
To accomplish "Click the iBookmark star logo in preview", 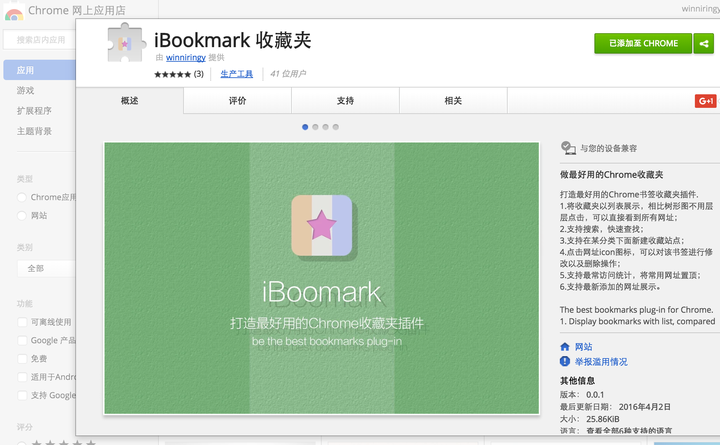I will point(322,225).
